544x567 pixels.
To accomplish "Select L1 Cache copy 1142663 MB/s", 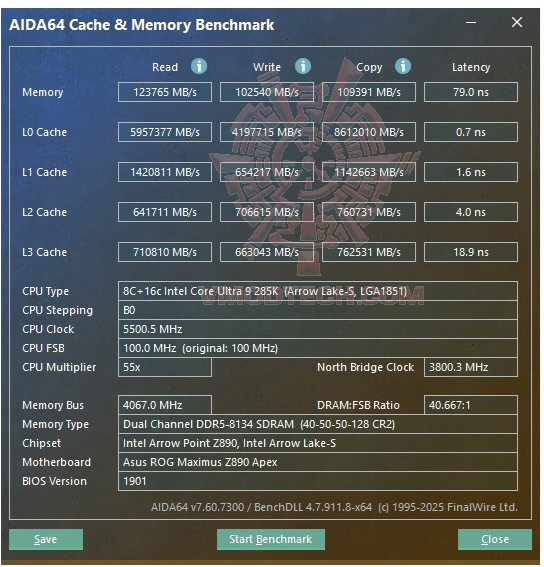I will point(369,172).
